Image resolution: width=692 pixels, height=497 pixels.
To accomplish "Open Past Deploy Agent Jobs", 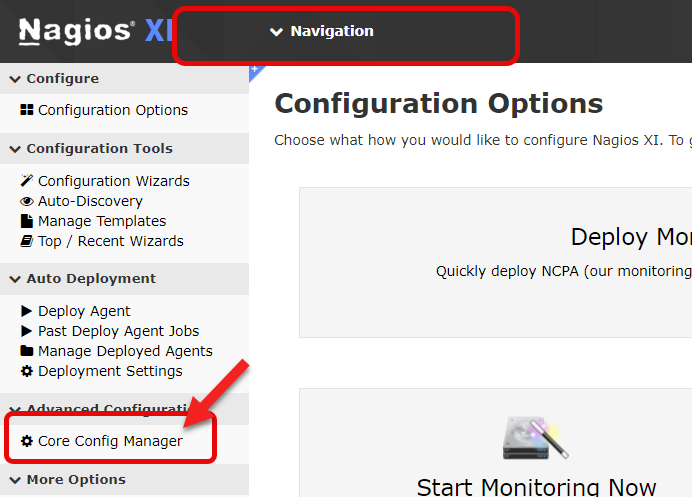I will [x=118, y=331].
